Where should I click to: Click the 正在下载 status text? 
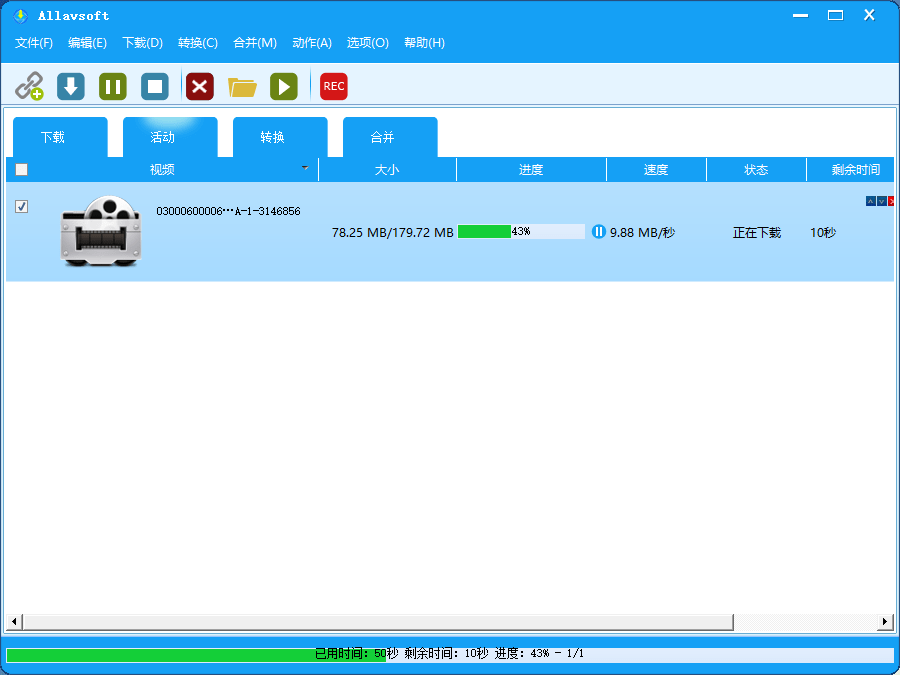757,232
